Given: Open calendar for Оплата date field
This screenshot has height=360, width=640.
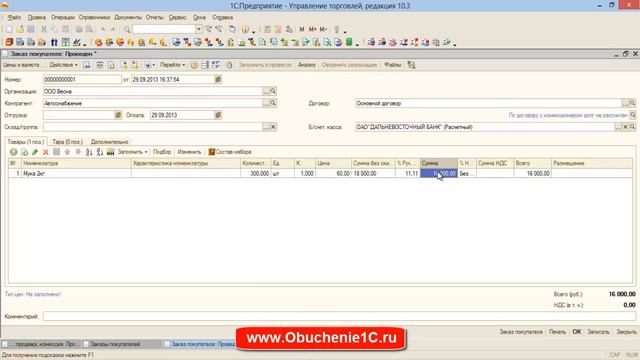Looking at the screenshot, I should point(218,115).
